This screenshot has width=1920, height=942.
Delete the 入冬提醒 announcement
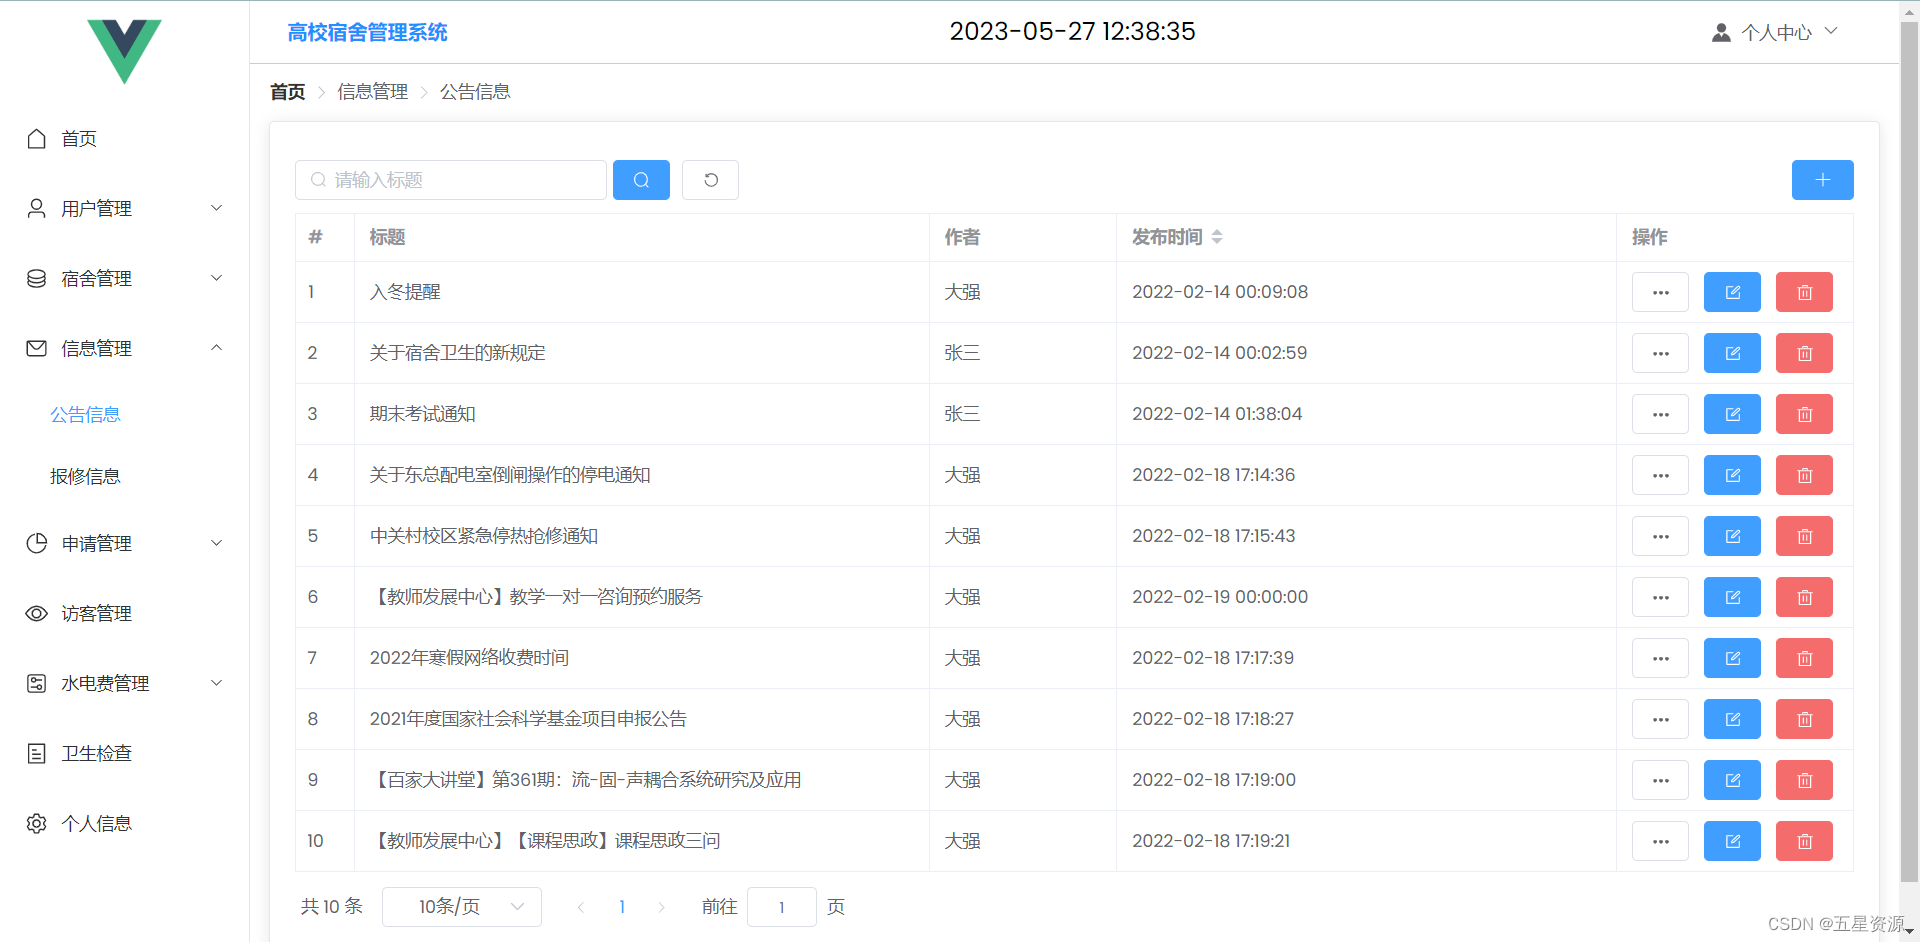[x=1804, y=292]
